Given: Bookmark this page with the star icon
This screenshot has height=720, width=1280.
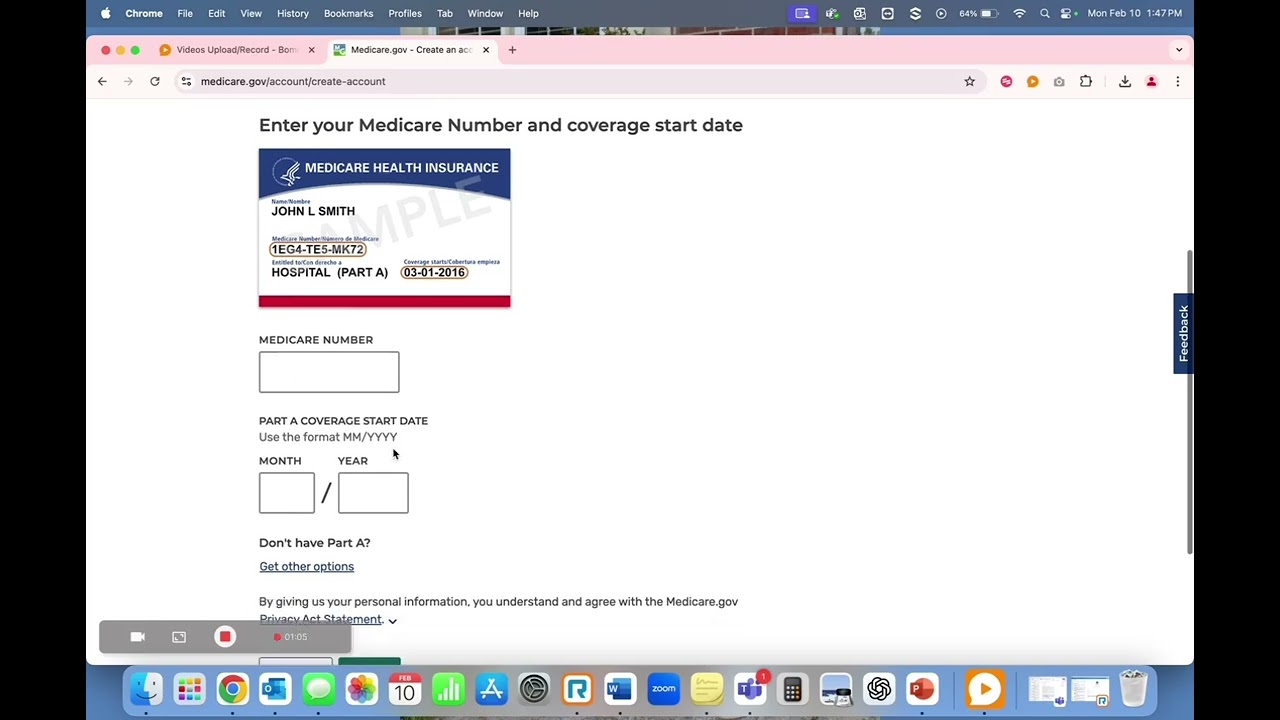Looking at the screenshot, I should pos(969,81).
